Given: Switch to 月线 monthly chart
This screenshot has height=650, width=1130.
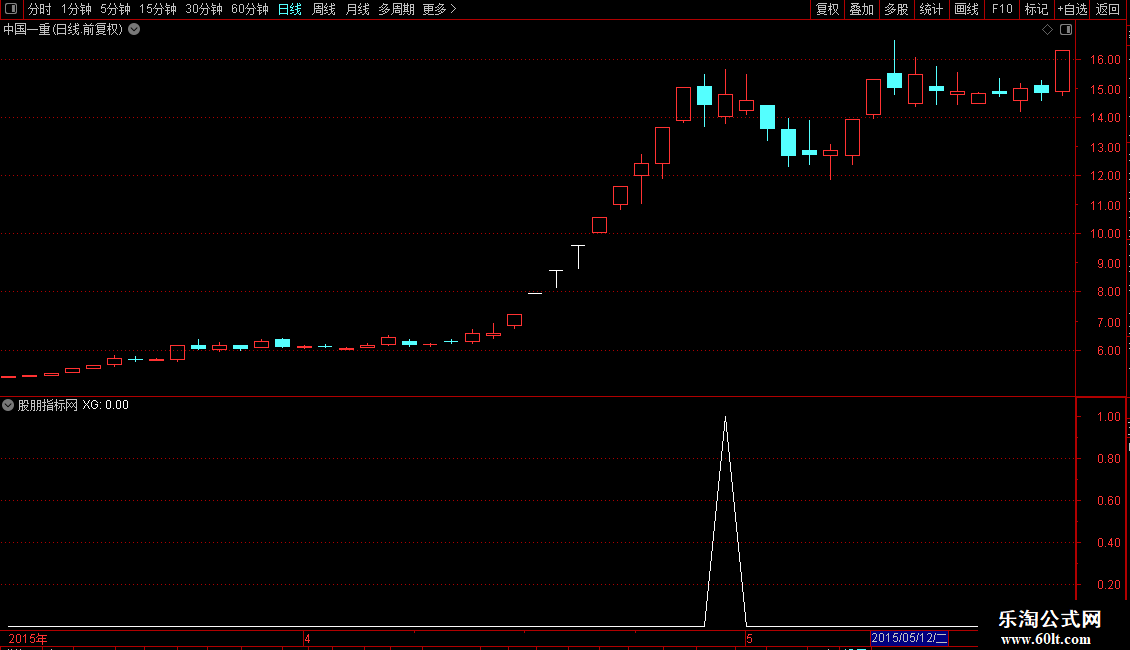Looking at the screenshot, I should click(x=357, y=9).
